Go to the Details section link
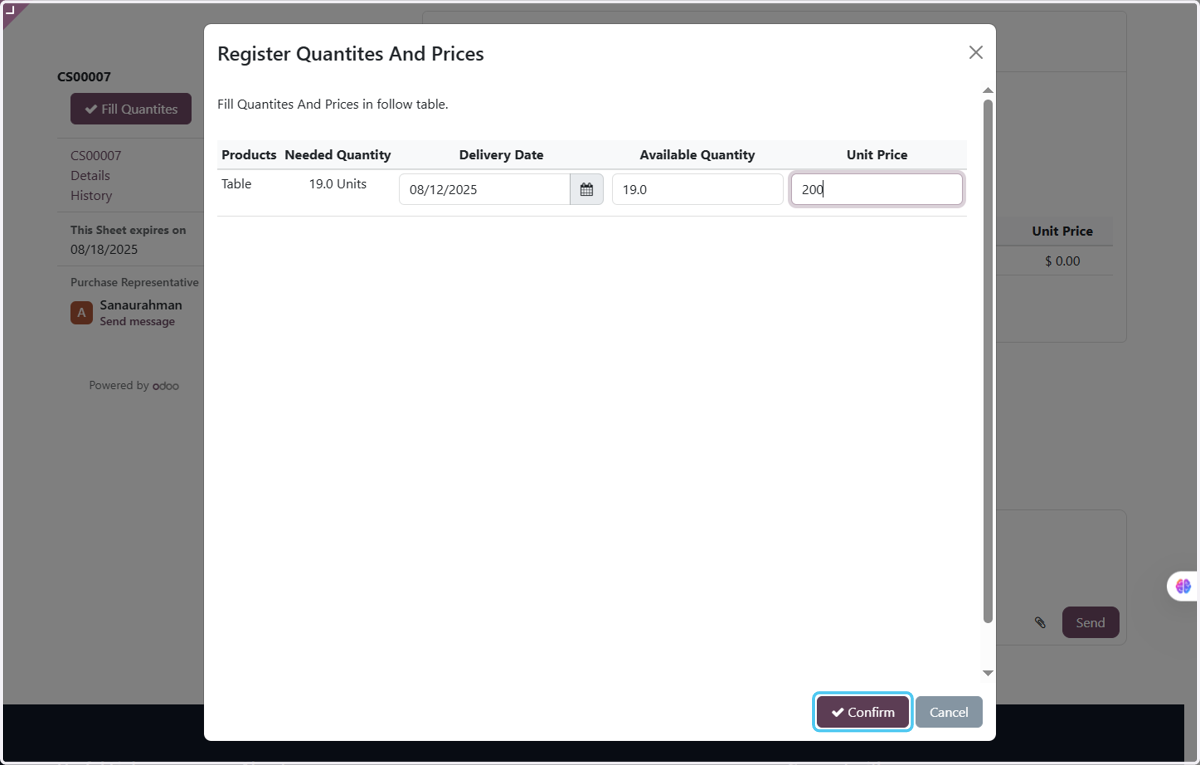The width and height of the screenshot is (1200, 765). tap(90, 175)
